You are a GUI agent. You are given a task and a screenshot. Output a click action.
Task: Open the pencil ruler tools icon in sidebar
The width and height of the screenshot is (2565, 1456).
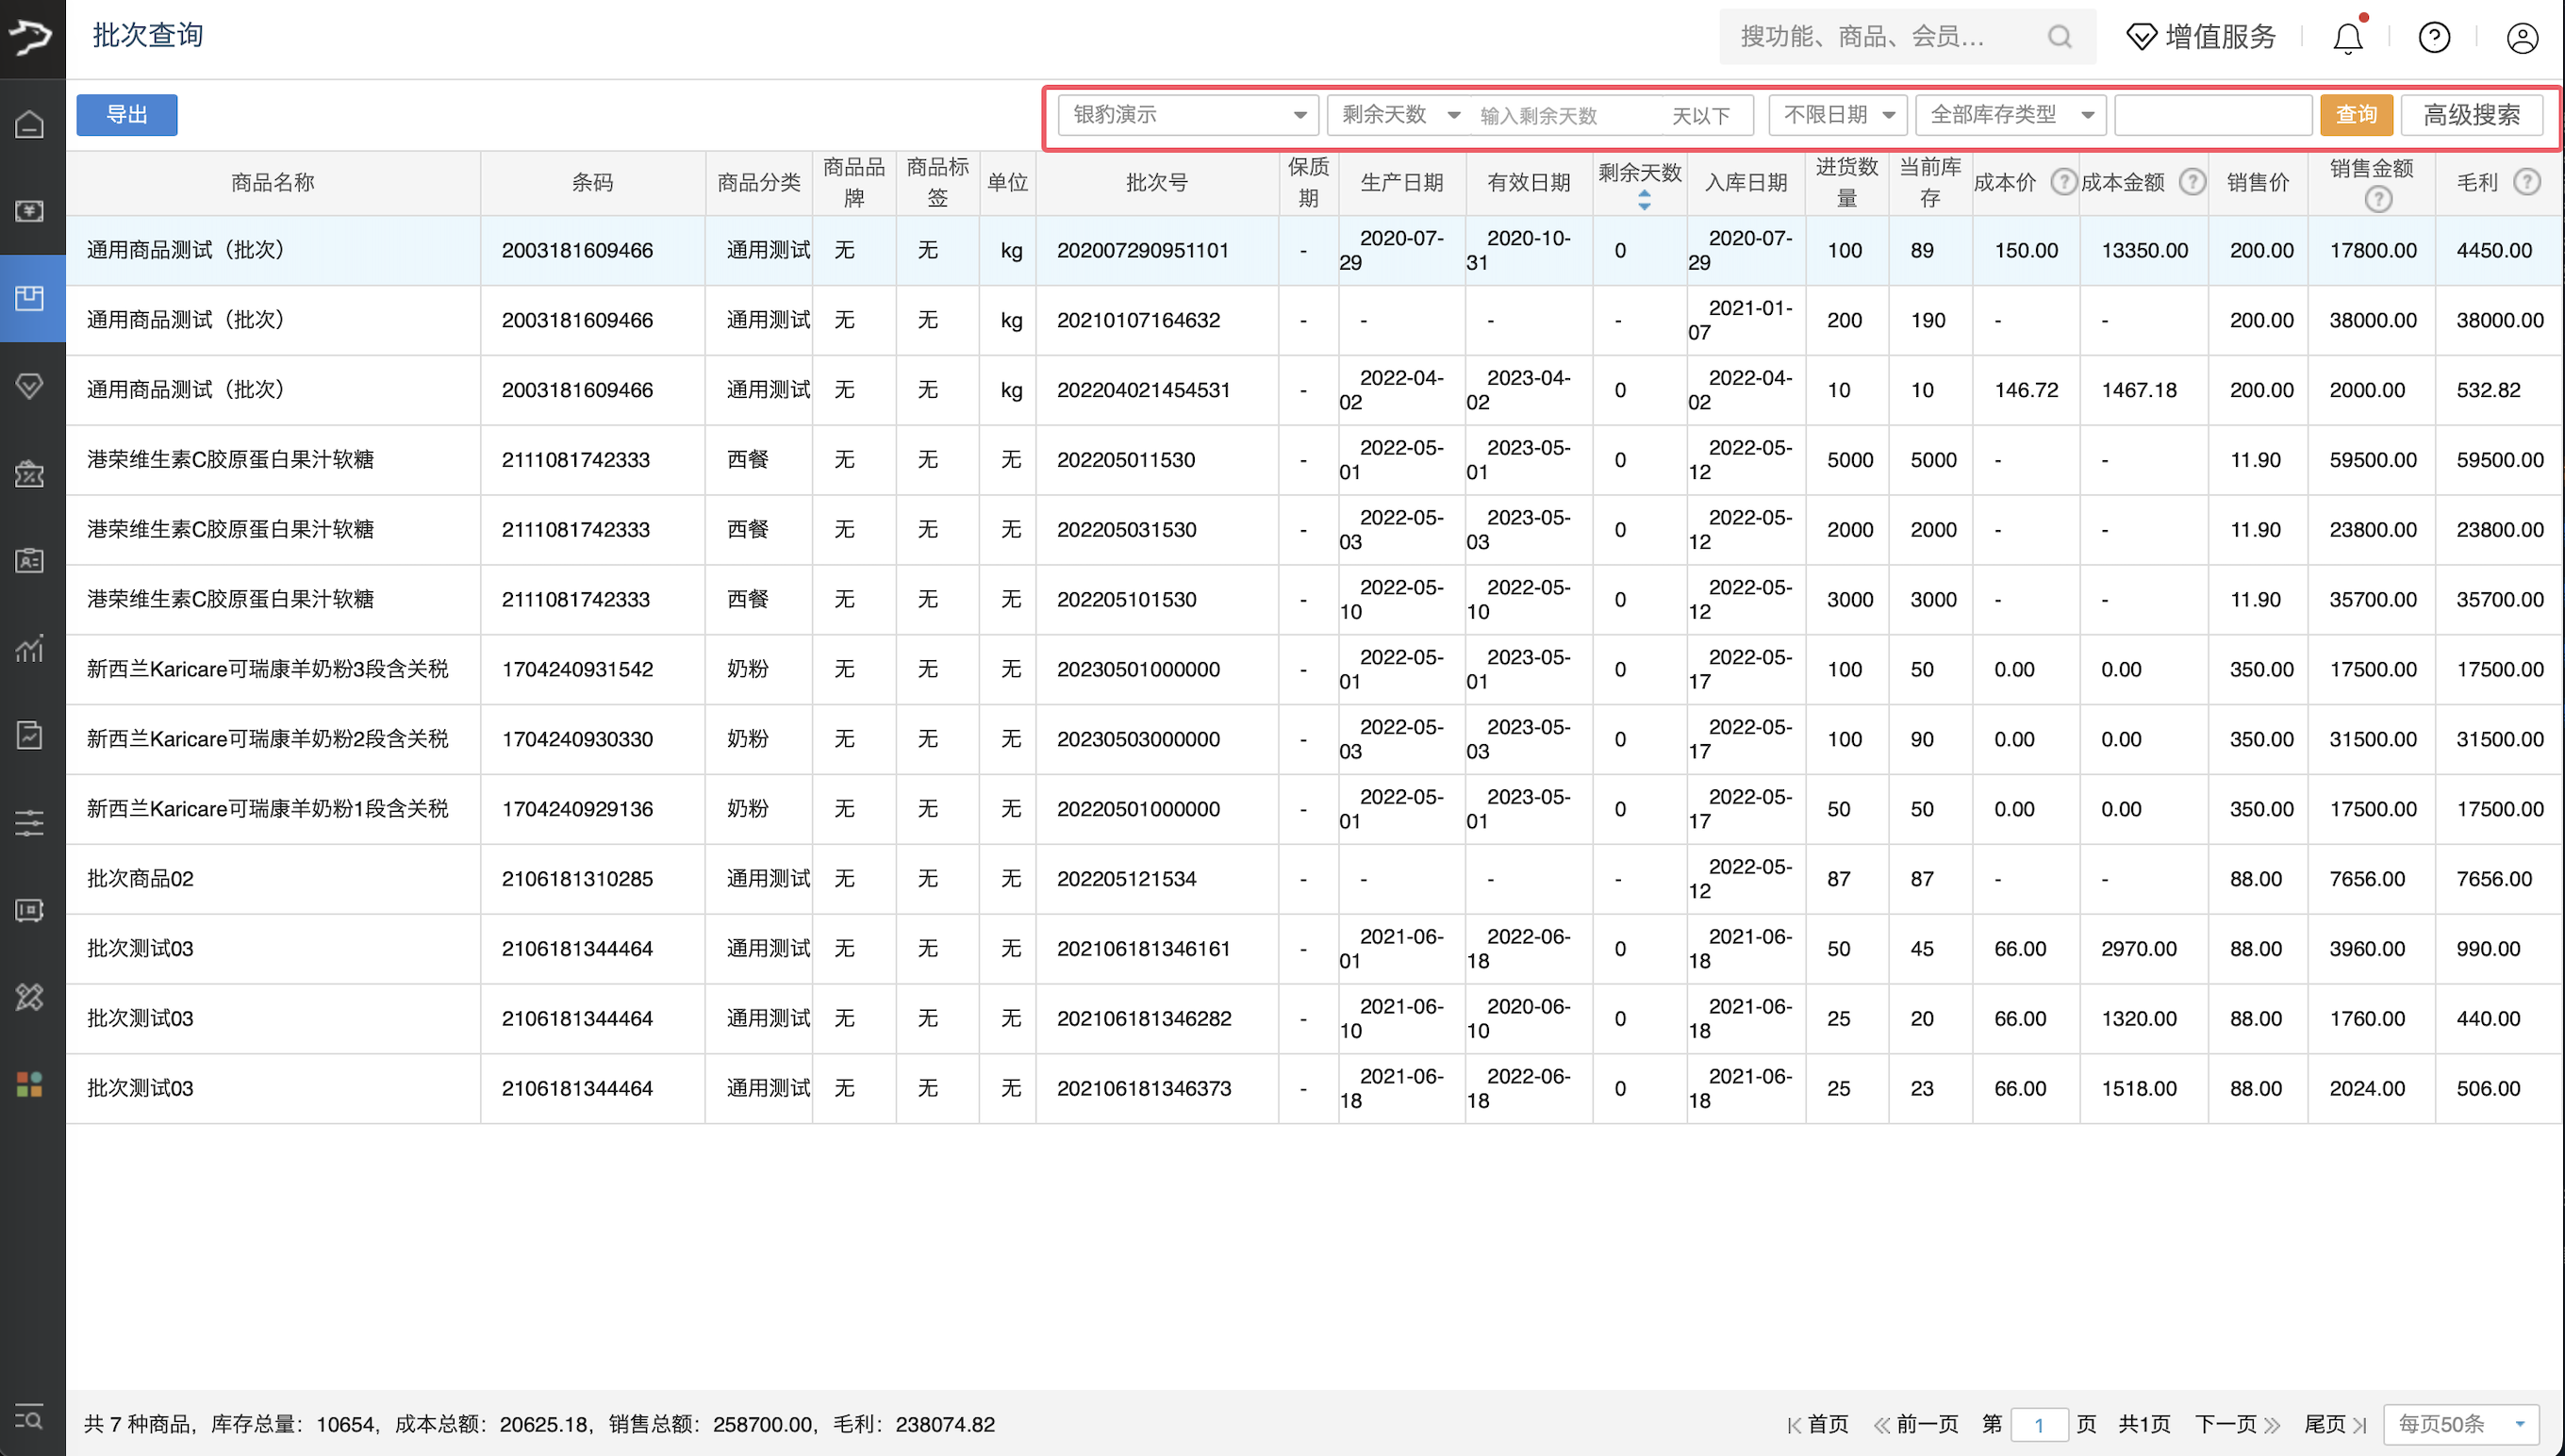30,997
